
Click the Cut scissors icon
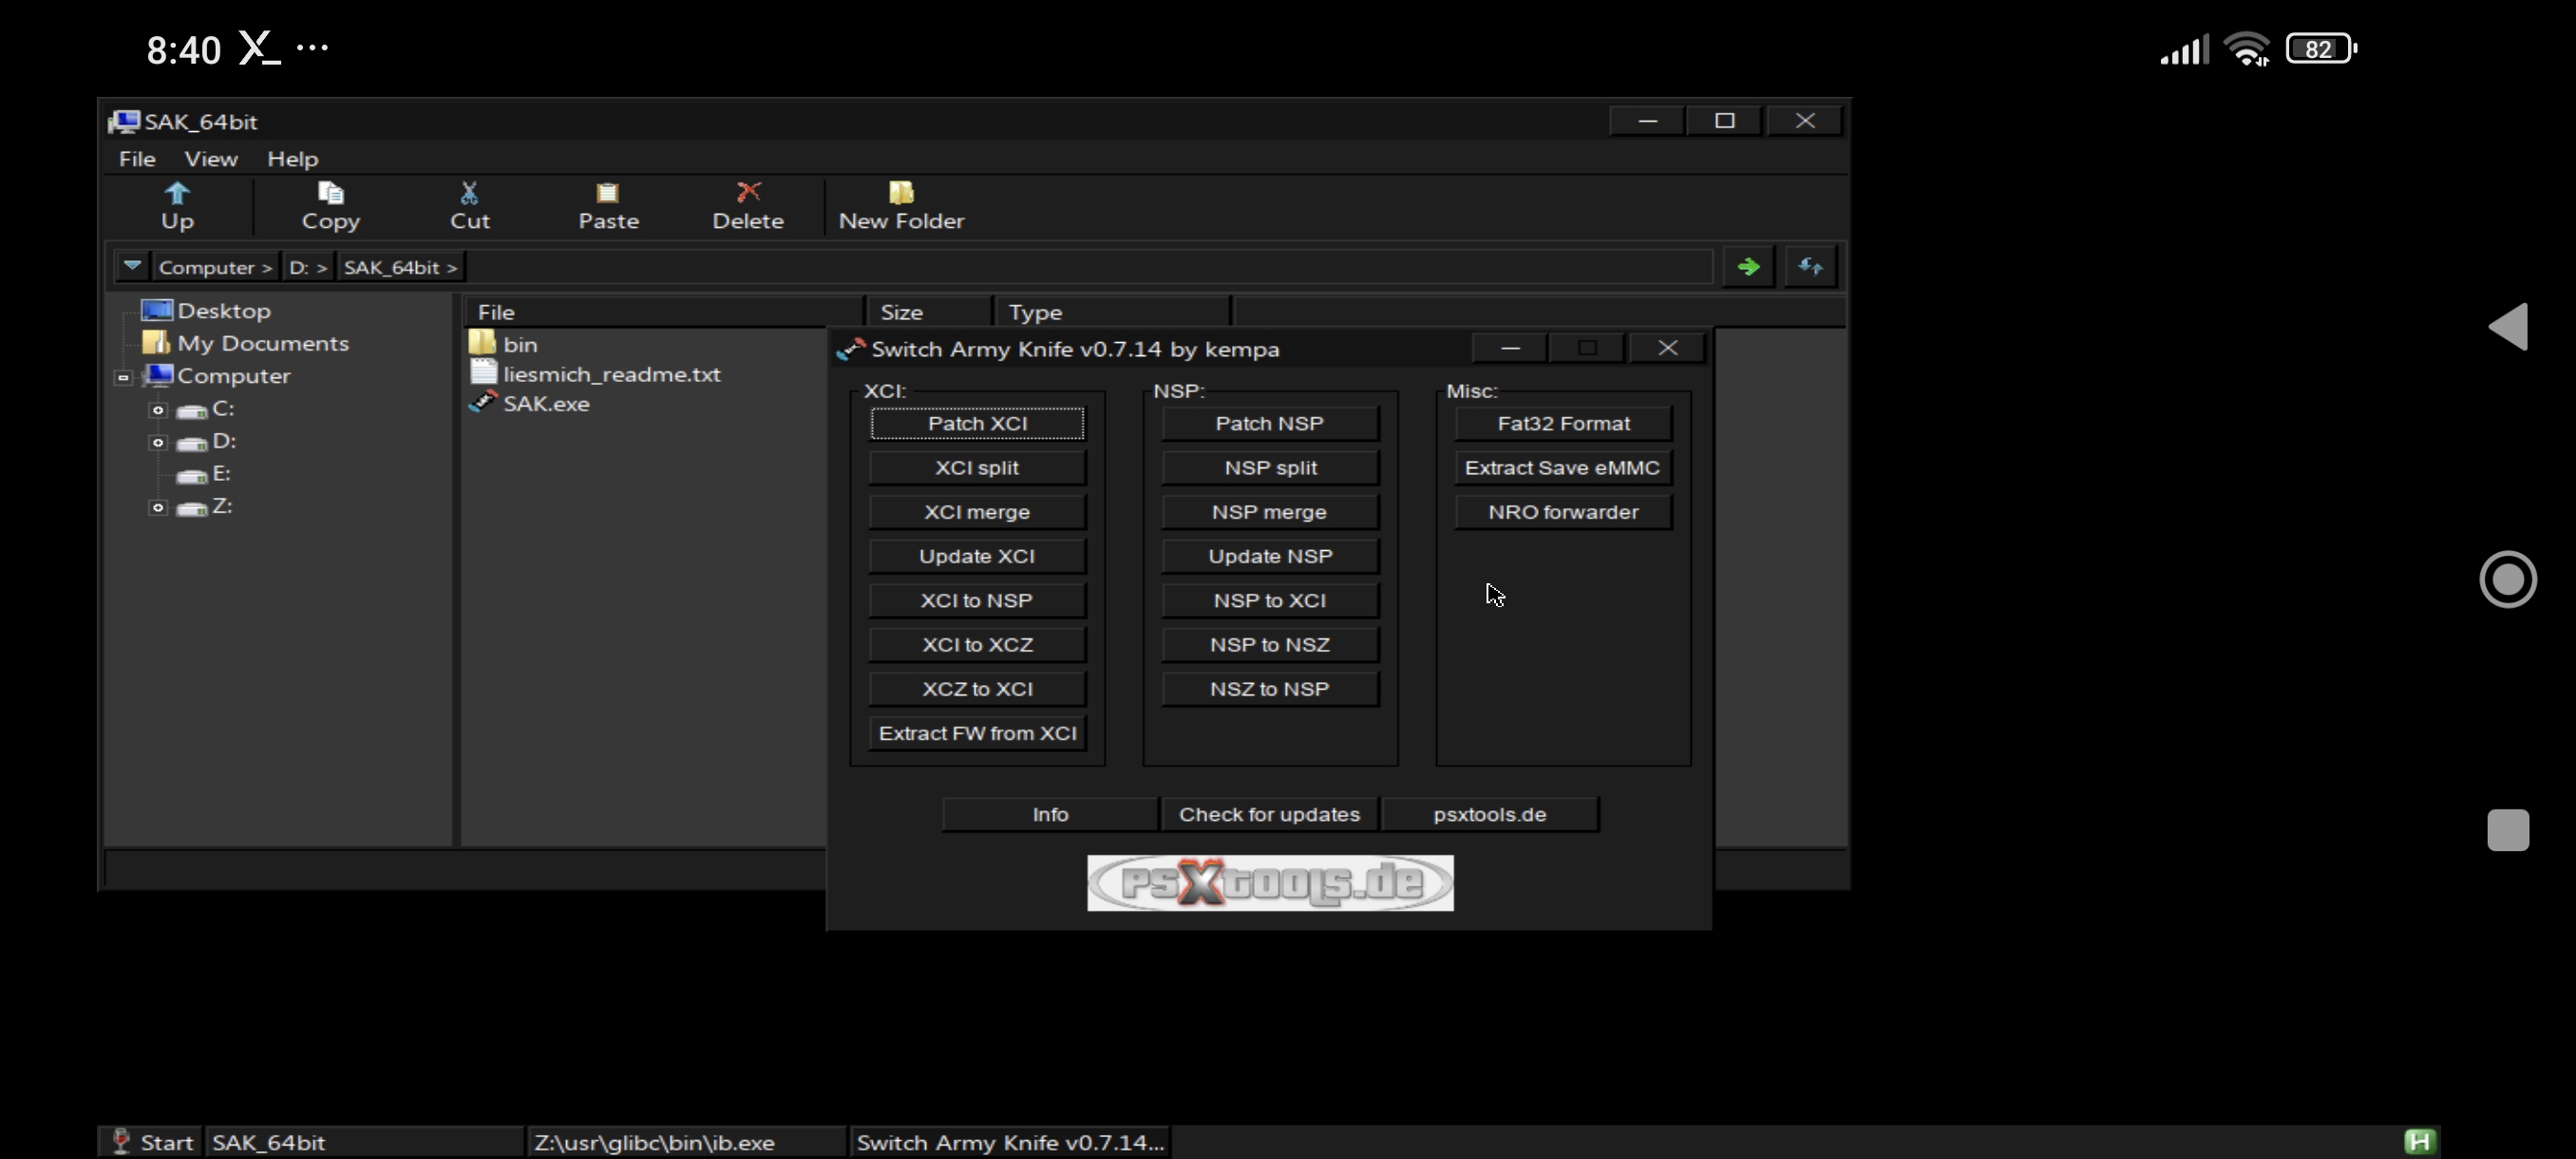pos(469,193)
